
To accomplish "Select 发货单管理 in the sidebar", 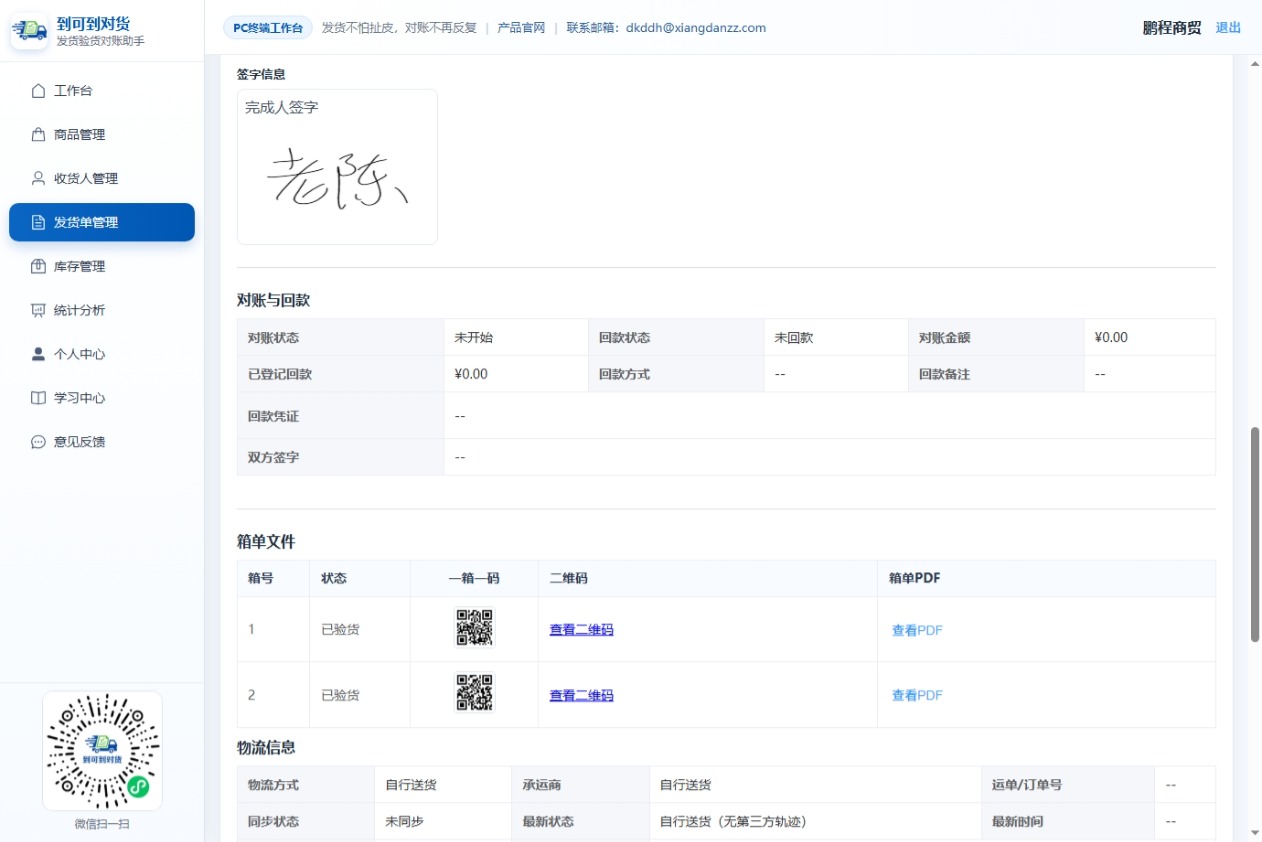I will pos(102,222).
